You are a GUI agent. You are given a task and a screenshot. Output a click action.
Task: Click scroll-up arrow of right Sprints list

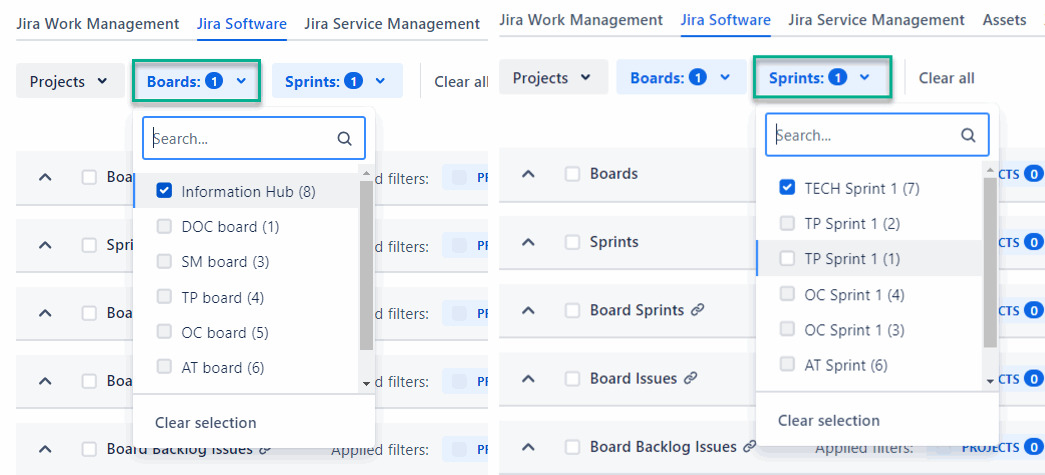990,171
